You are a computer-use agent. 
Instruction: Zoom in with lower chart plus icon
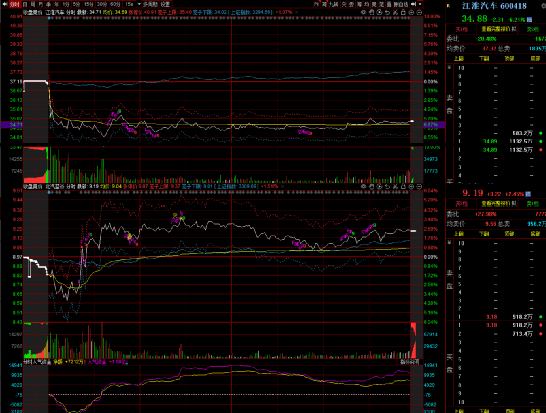(411, 187)
